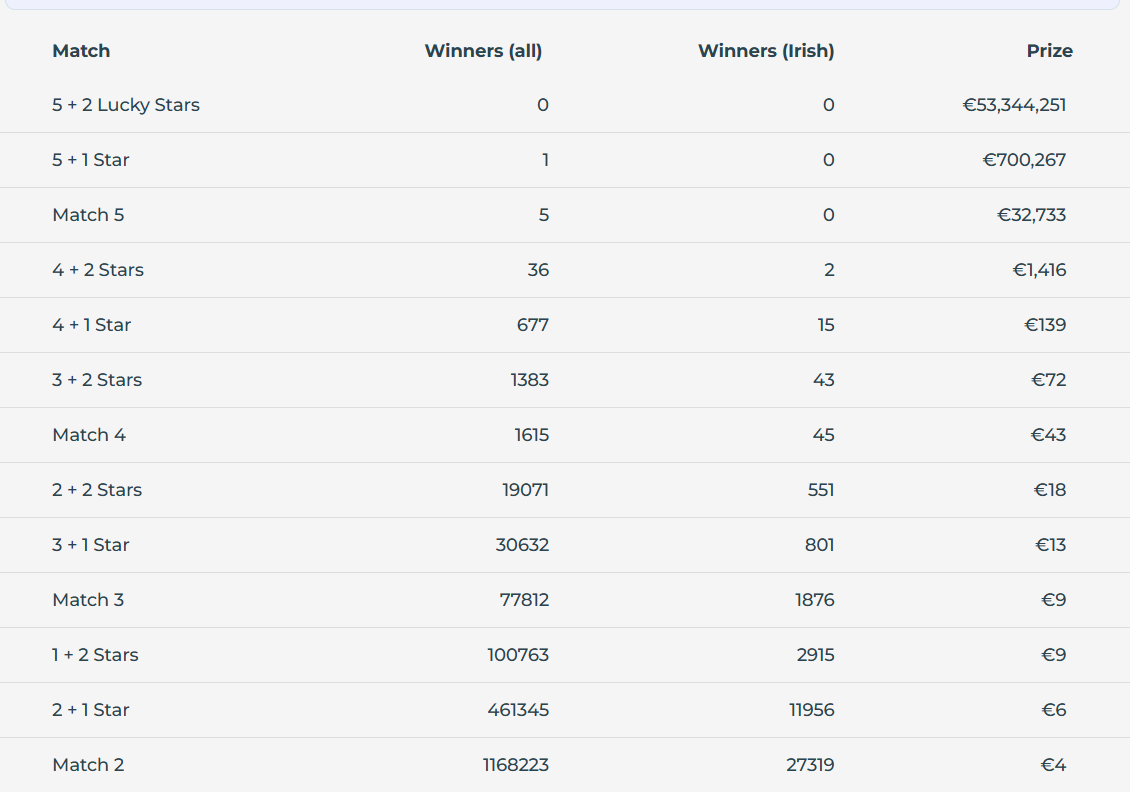Select the 5 + 2 Lucky Stars row label
This screenshot has width=1130, height=792.
click(126, 105)
